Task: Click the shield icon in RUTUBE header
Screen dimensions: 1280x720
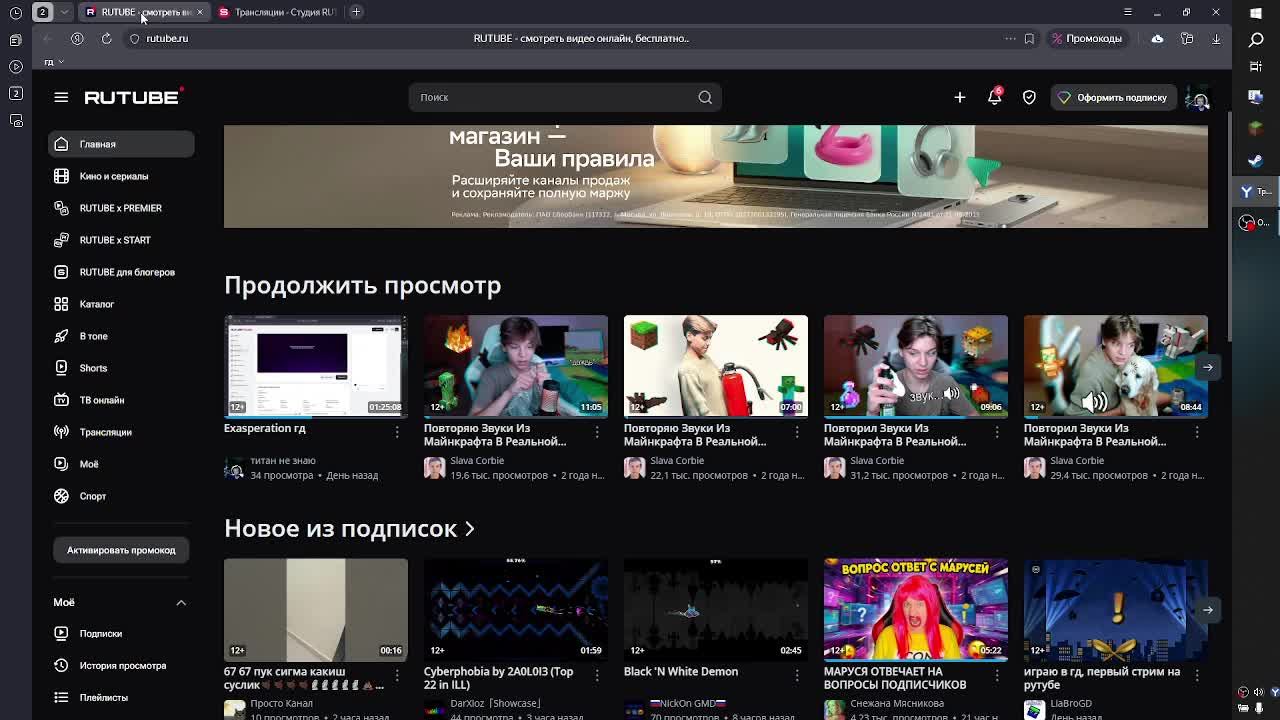Action: (x=1029, y=97)
